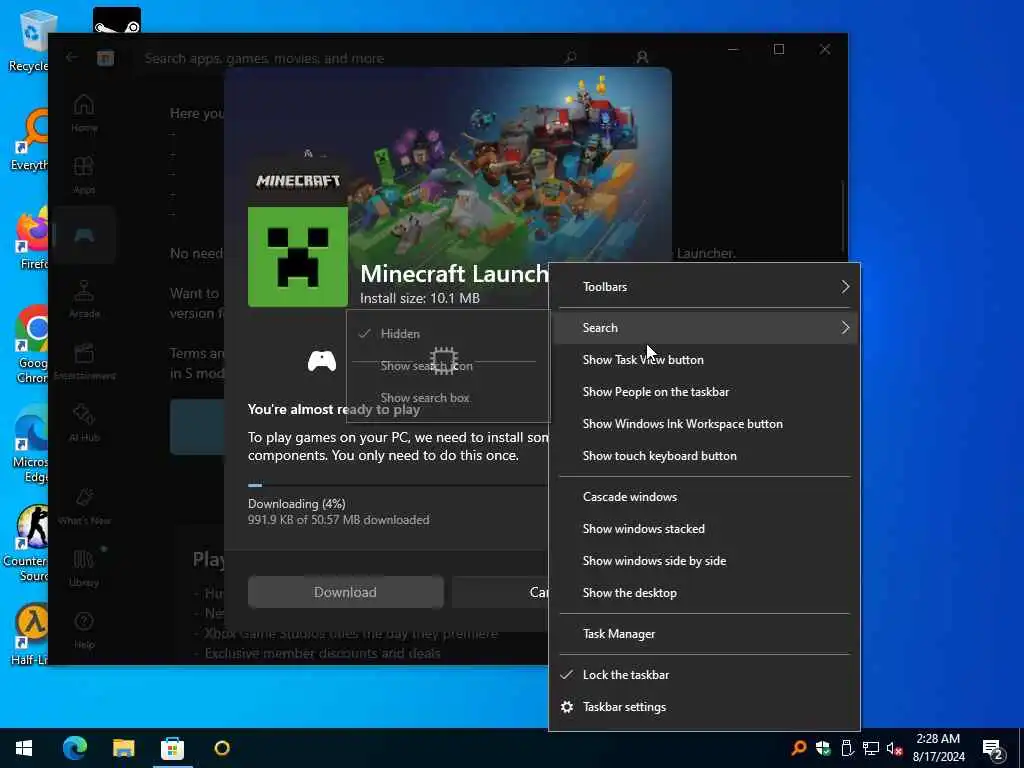Open Task Manager from context menu
This screenshot has height=768, width=1024.
[x=705, y=634]
